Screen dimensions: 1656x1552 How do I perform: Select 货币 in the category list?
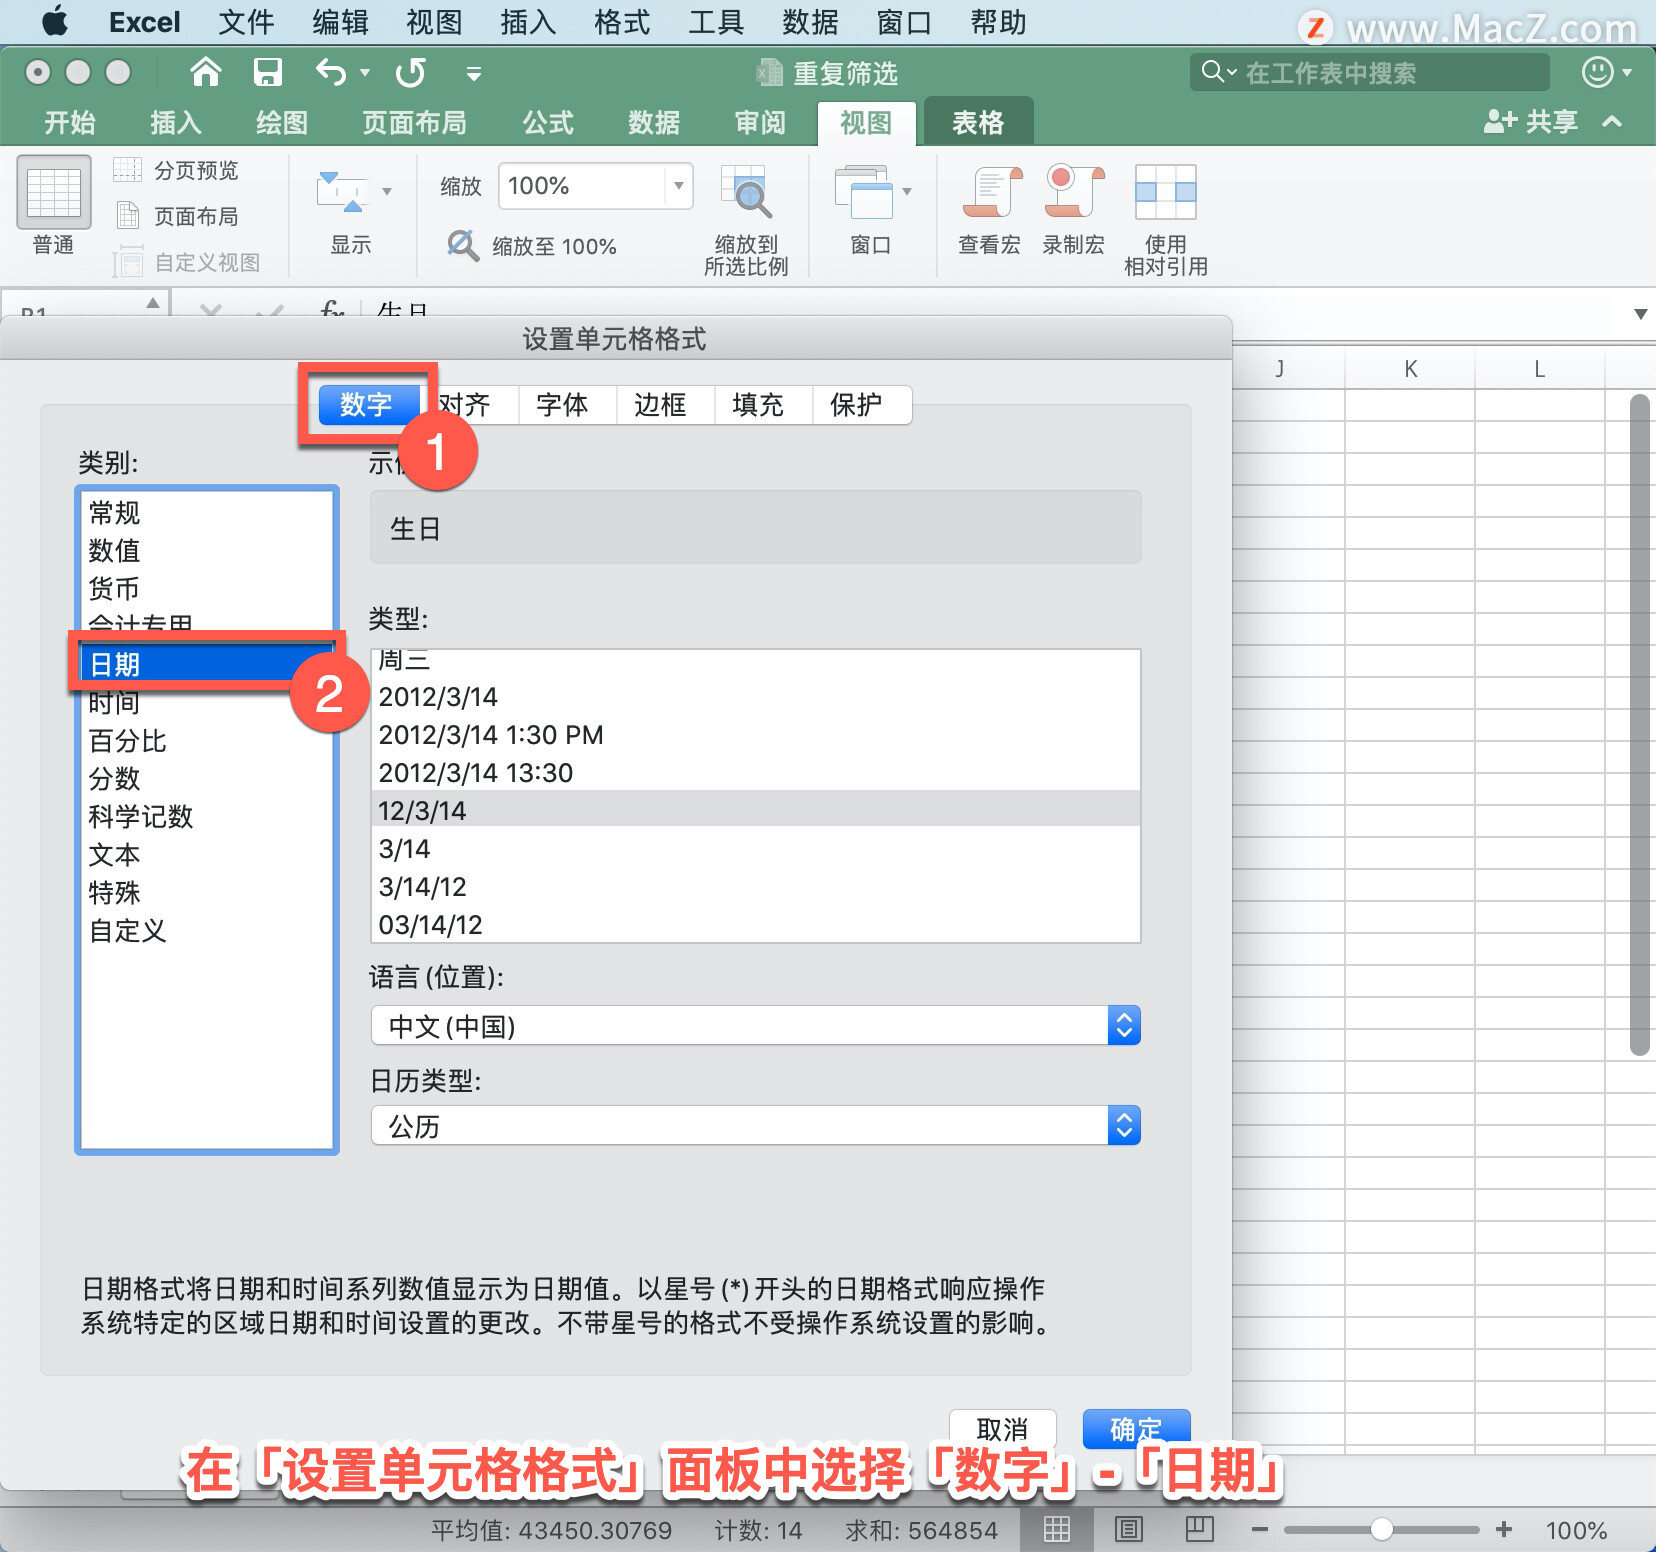point(206,589)
